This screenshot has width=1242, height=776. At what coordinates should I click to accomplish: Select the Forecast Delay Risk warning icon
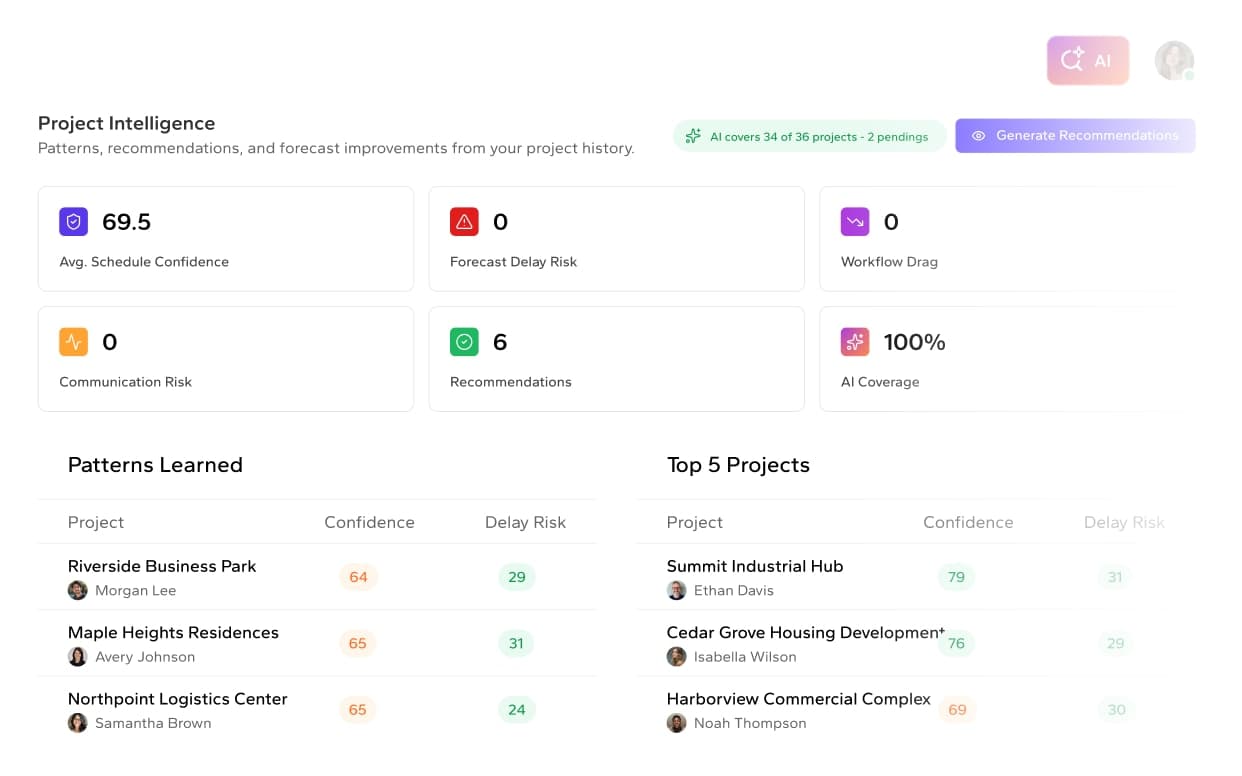[464, 222]
